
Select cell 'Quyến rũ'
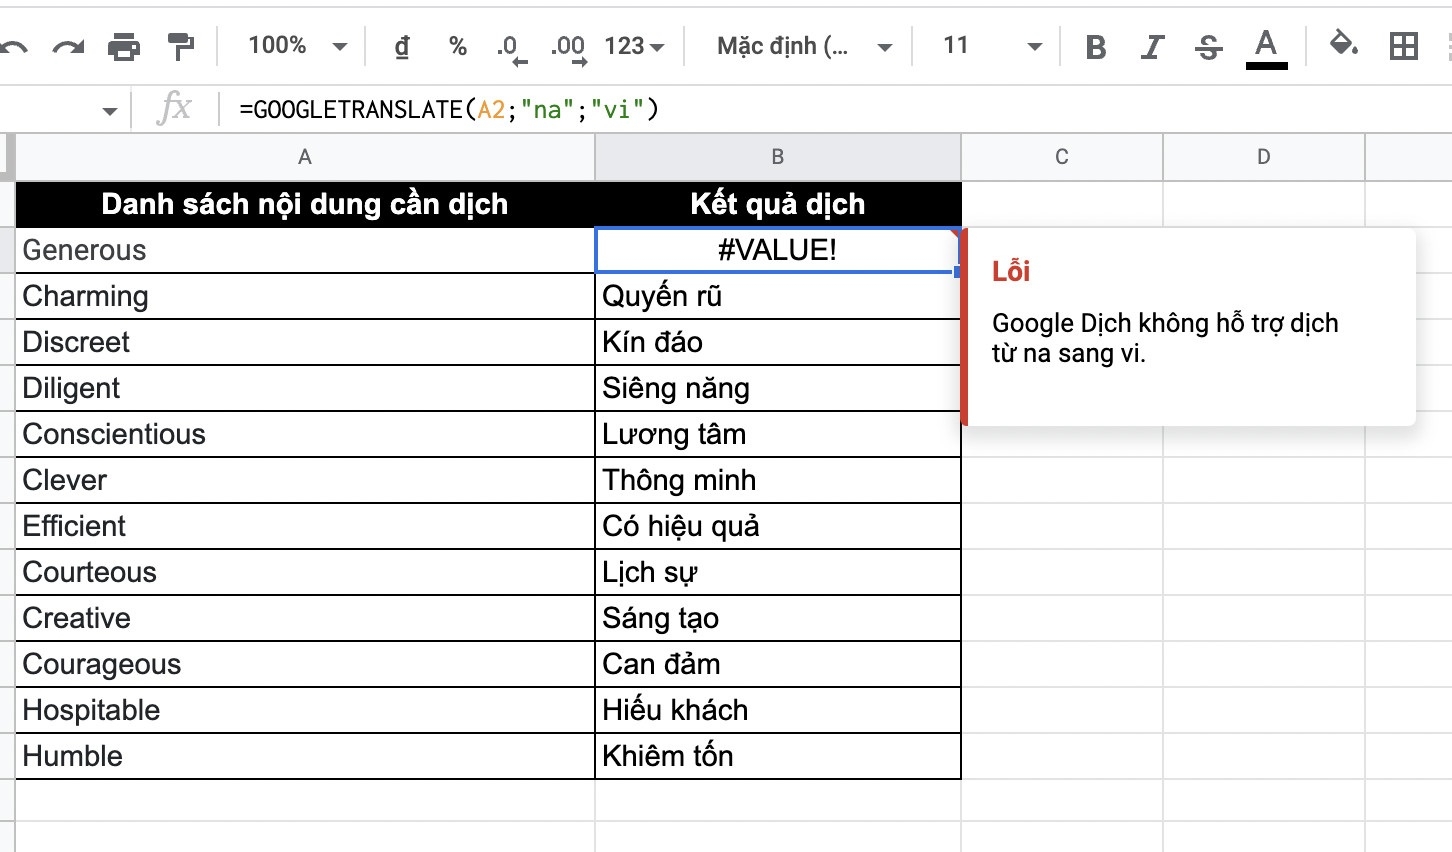pyautogui.click(x=778, y=296)
